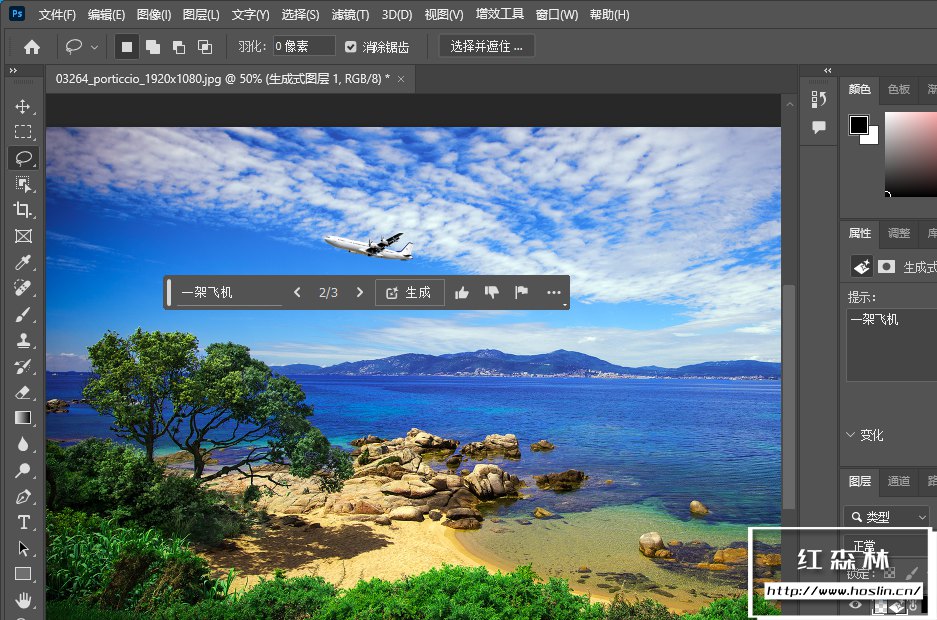937x620 pixels.
Task: Select the Move tool
Action: 23,106
